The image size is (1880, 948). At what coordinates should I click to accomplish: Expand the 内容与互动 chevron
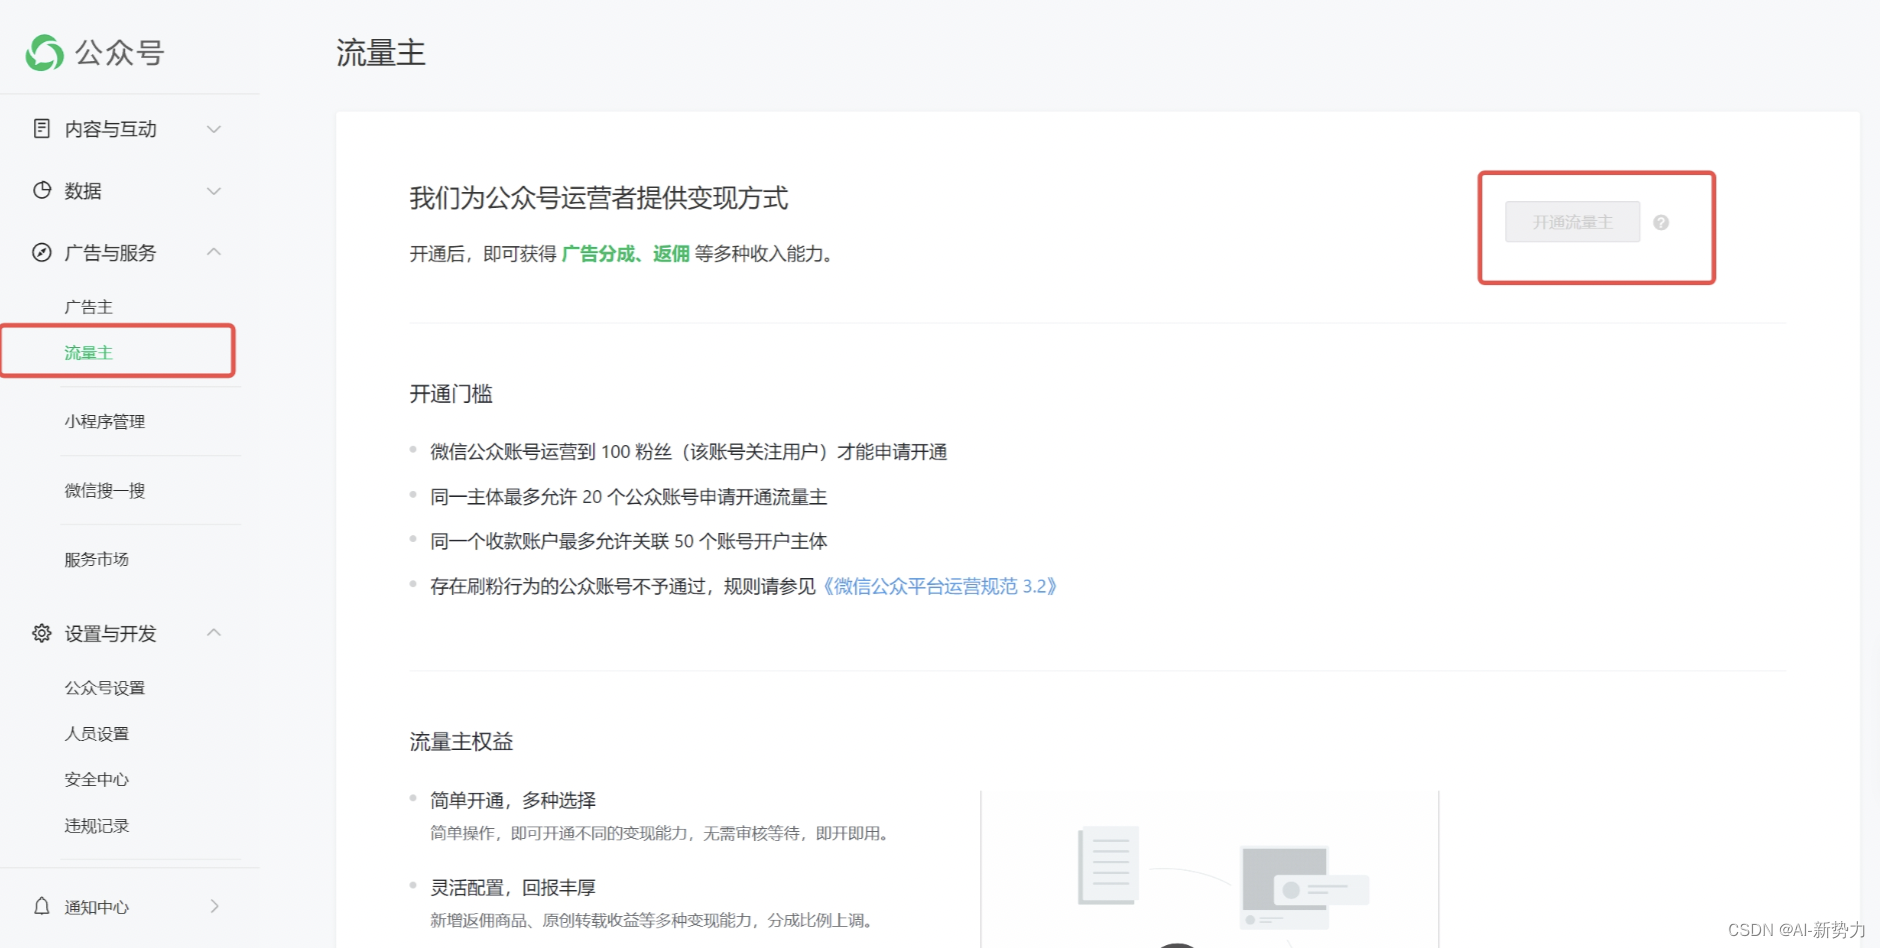coord(213,129)
